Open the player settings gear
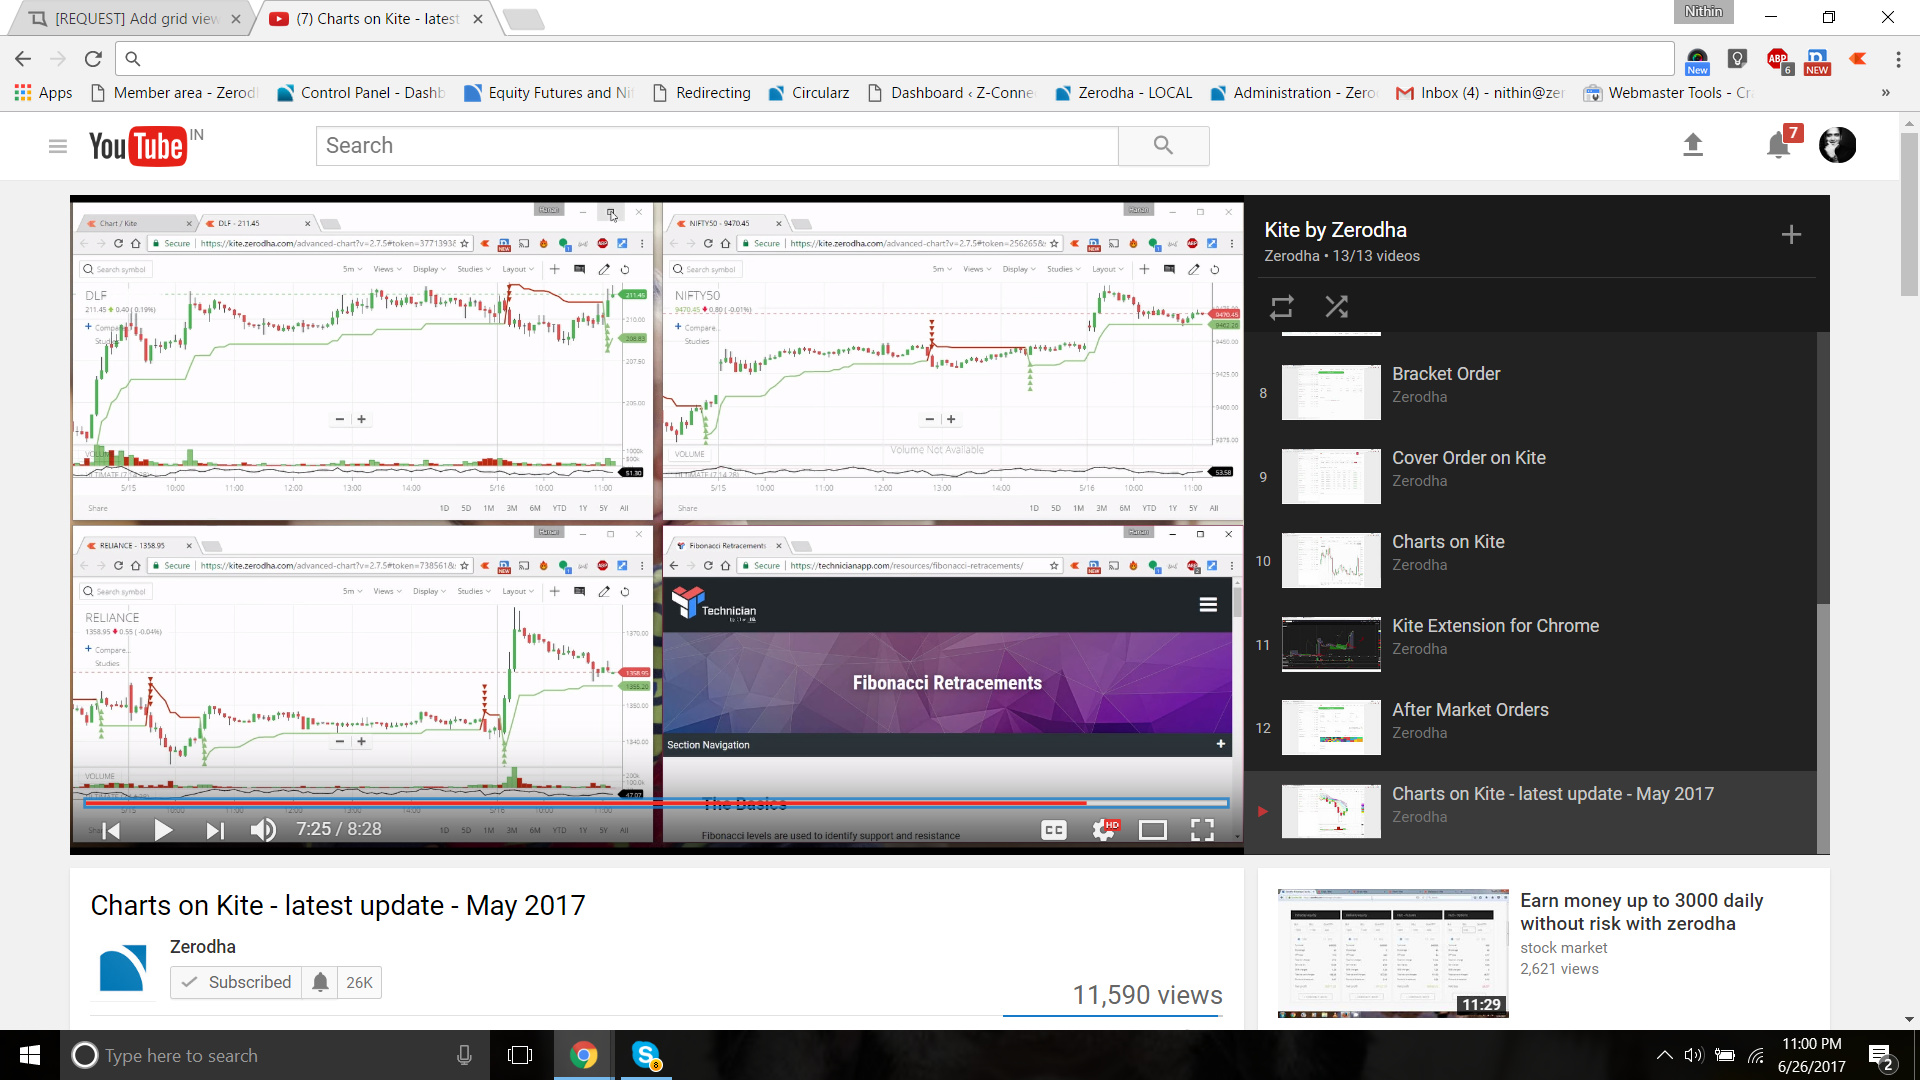The image size is (1920, 1080). tap(1102, 830)
